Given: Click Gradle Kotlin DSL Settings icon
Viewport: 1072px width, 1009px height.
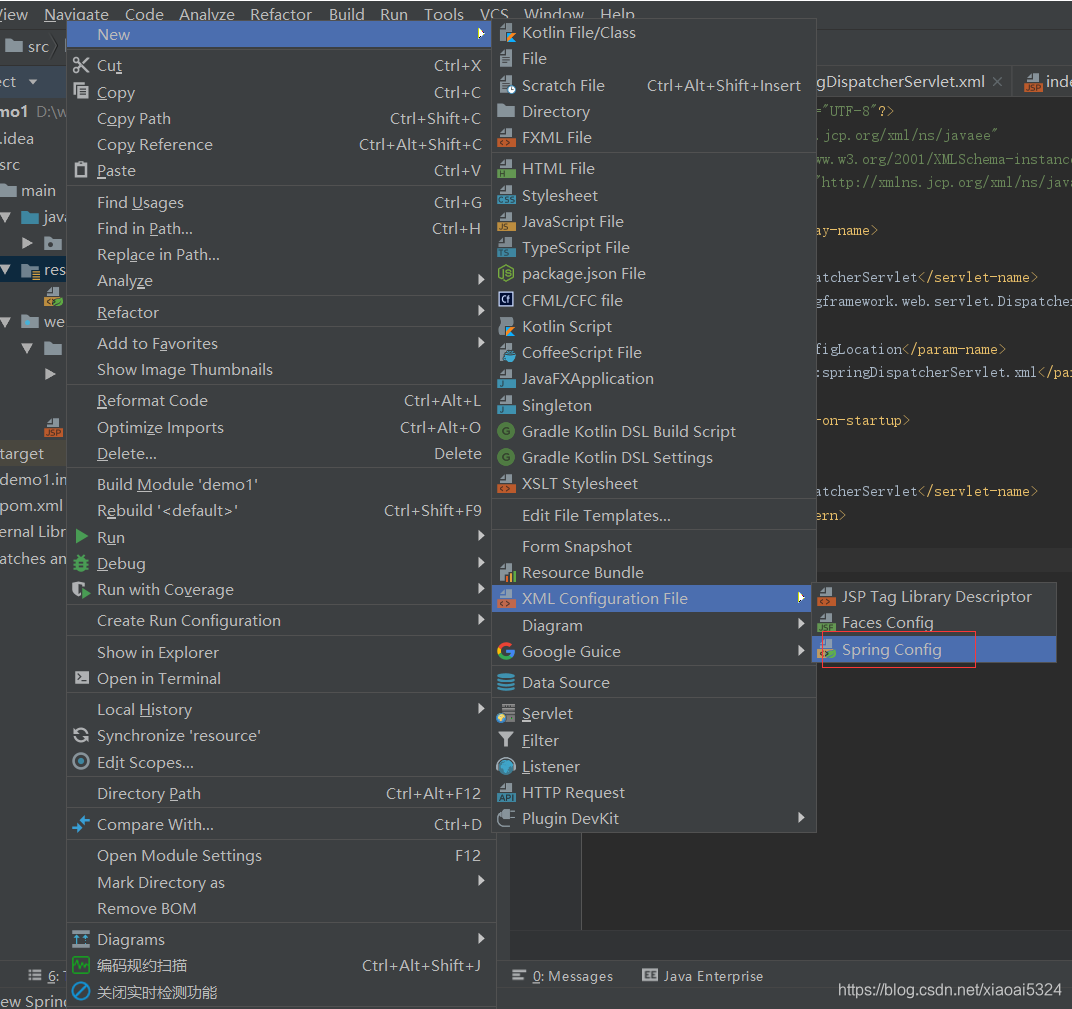Looking at the screenshot, I should 507,457.
